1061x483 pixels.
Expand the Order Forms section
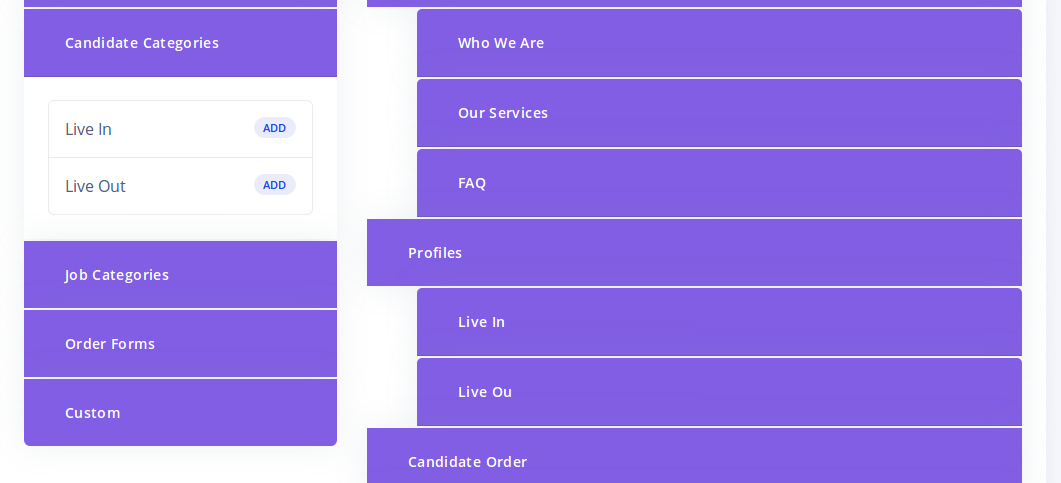[180, 344]
